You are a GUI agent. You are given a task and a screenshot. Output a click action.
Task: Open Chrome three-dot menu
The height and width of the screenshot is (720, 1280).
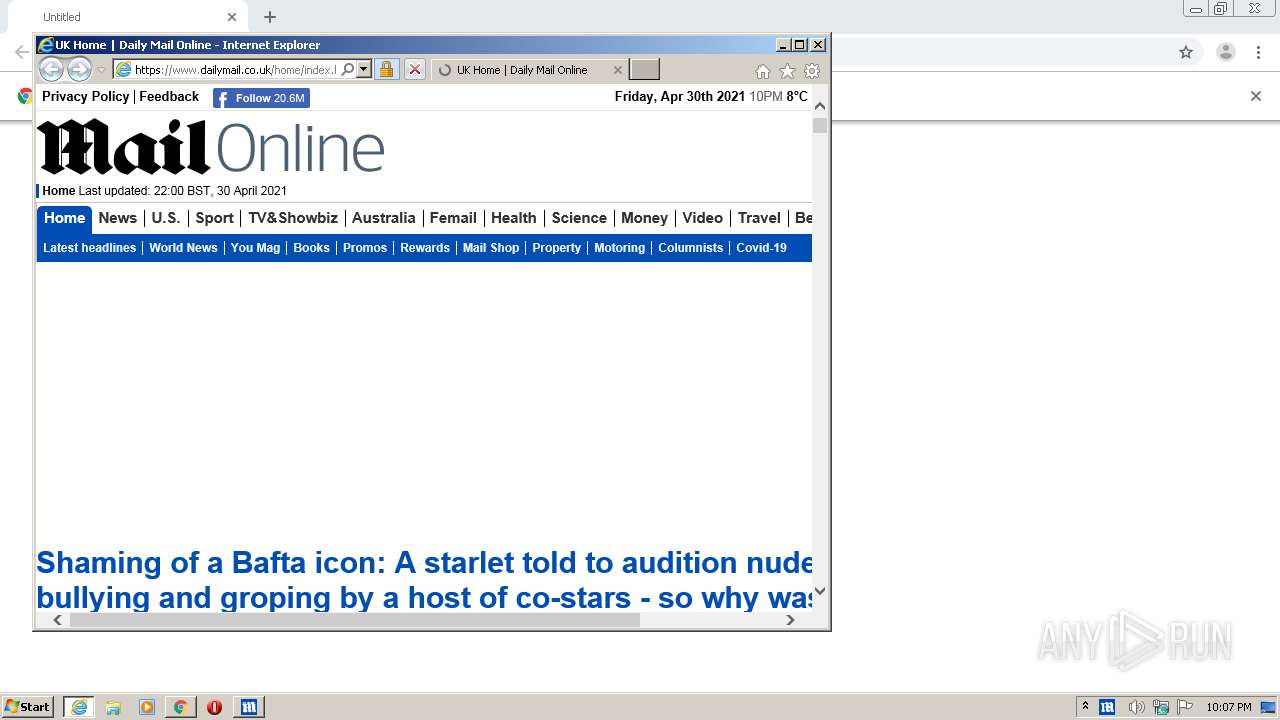[x=1259, y=52]
